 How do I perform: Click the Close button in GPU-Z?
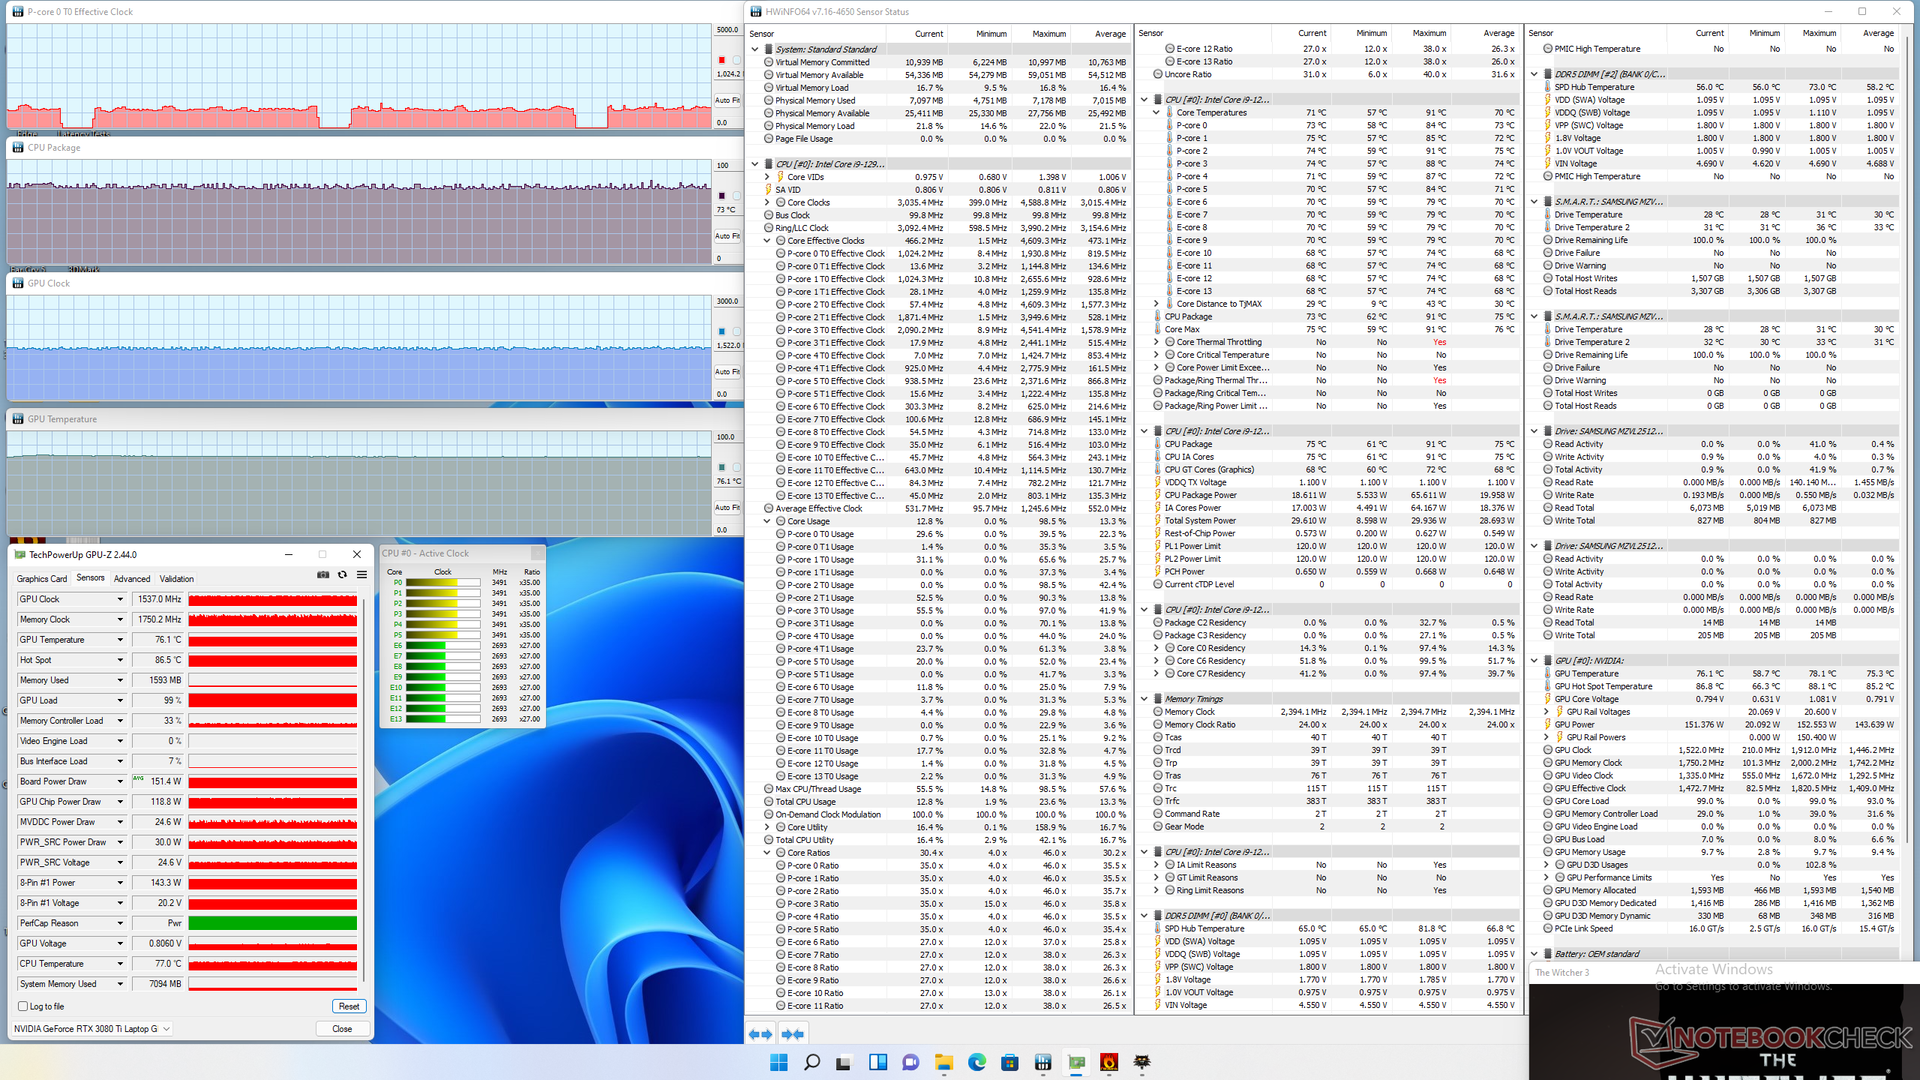tap(342, 1028)
